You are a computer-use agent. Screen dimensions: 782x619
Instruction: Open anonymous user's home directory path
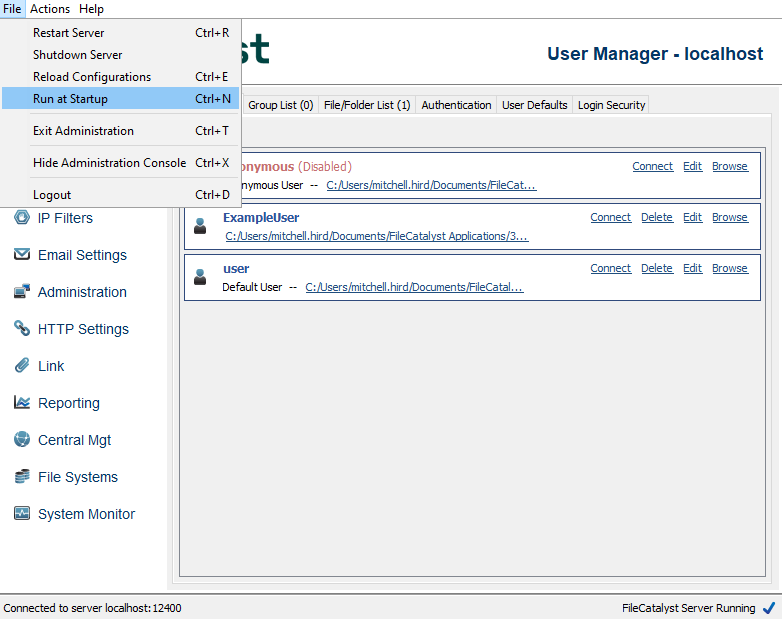tap(431, 185)
